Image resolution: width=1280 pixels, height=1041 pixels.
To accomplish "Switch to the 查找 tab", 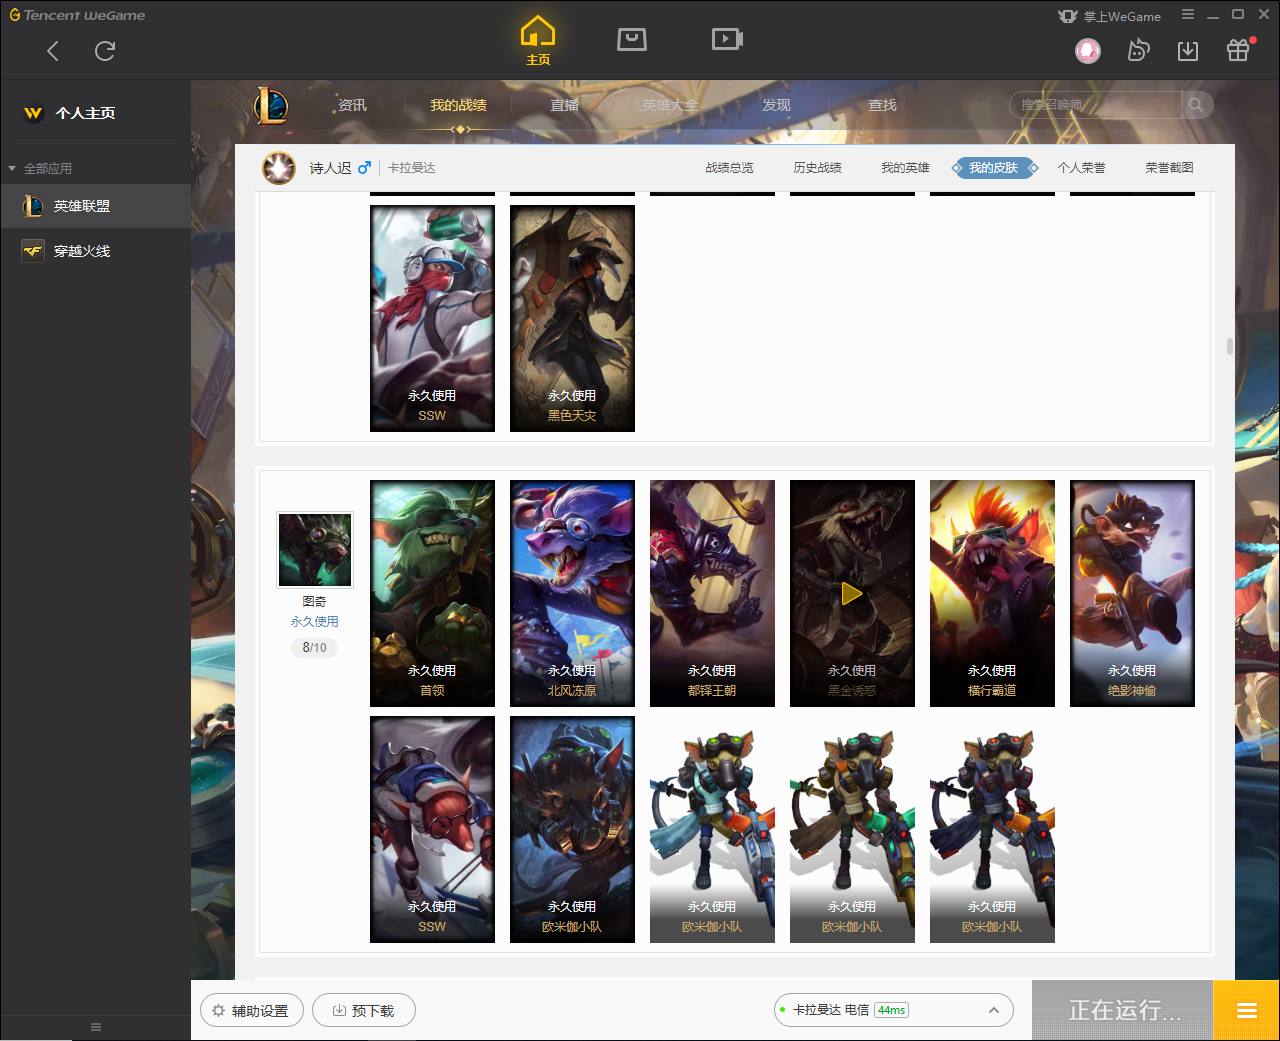I will (882, 105).
